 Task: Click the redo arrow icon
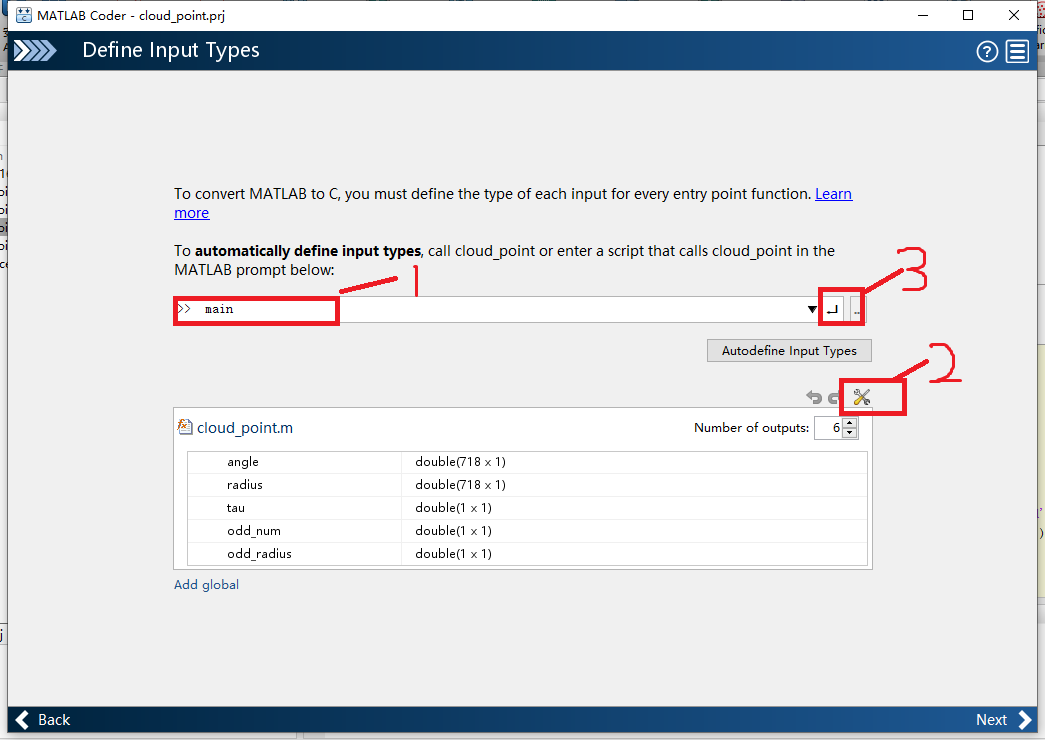click(833, 398)
